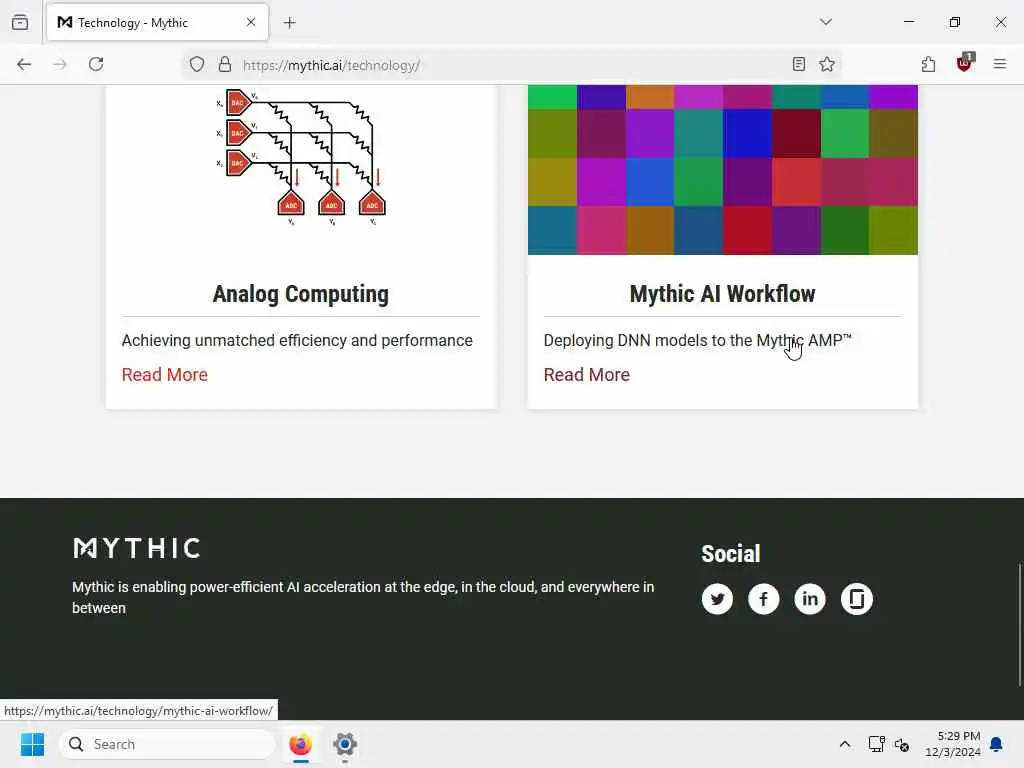Click the text "Achieving unmatched efficiency and performance"

(297, 341)
